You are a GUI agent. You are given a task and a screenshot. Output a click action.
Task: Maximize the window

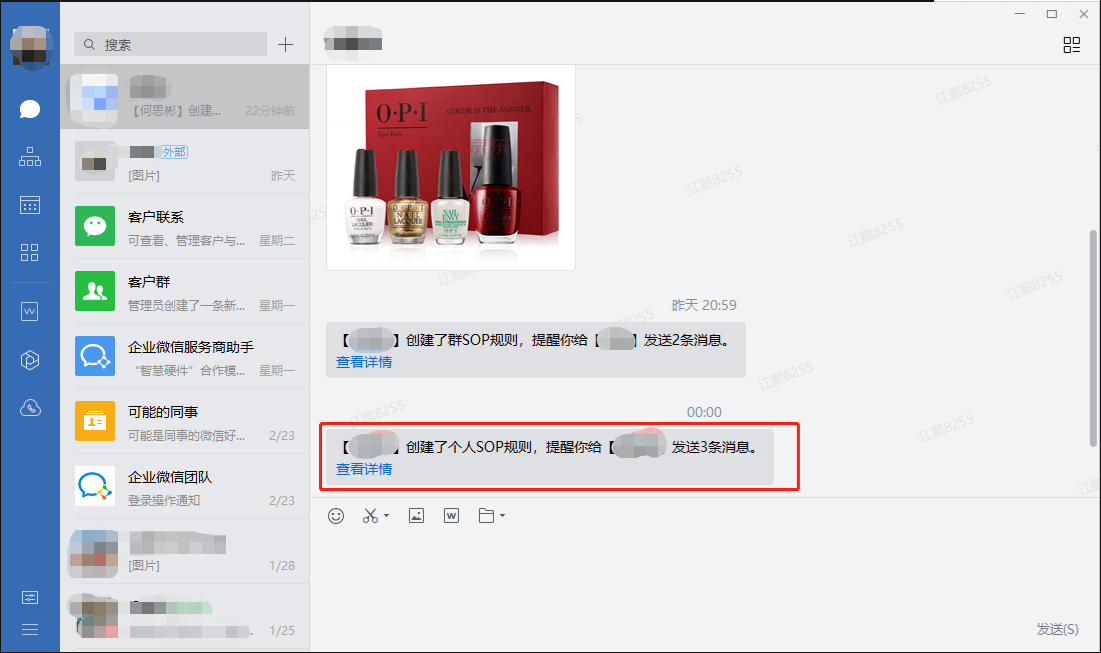pos(1052,14)
